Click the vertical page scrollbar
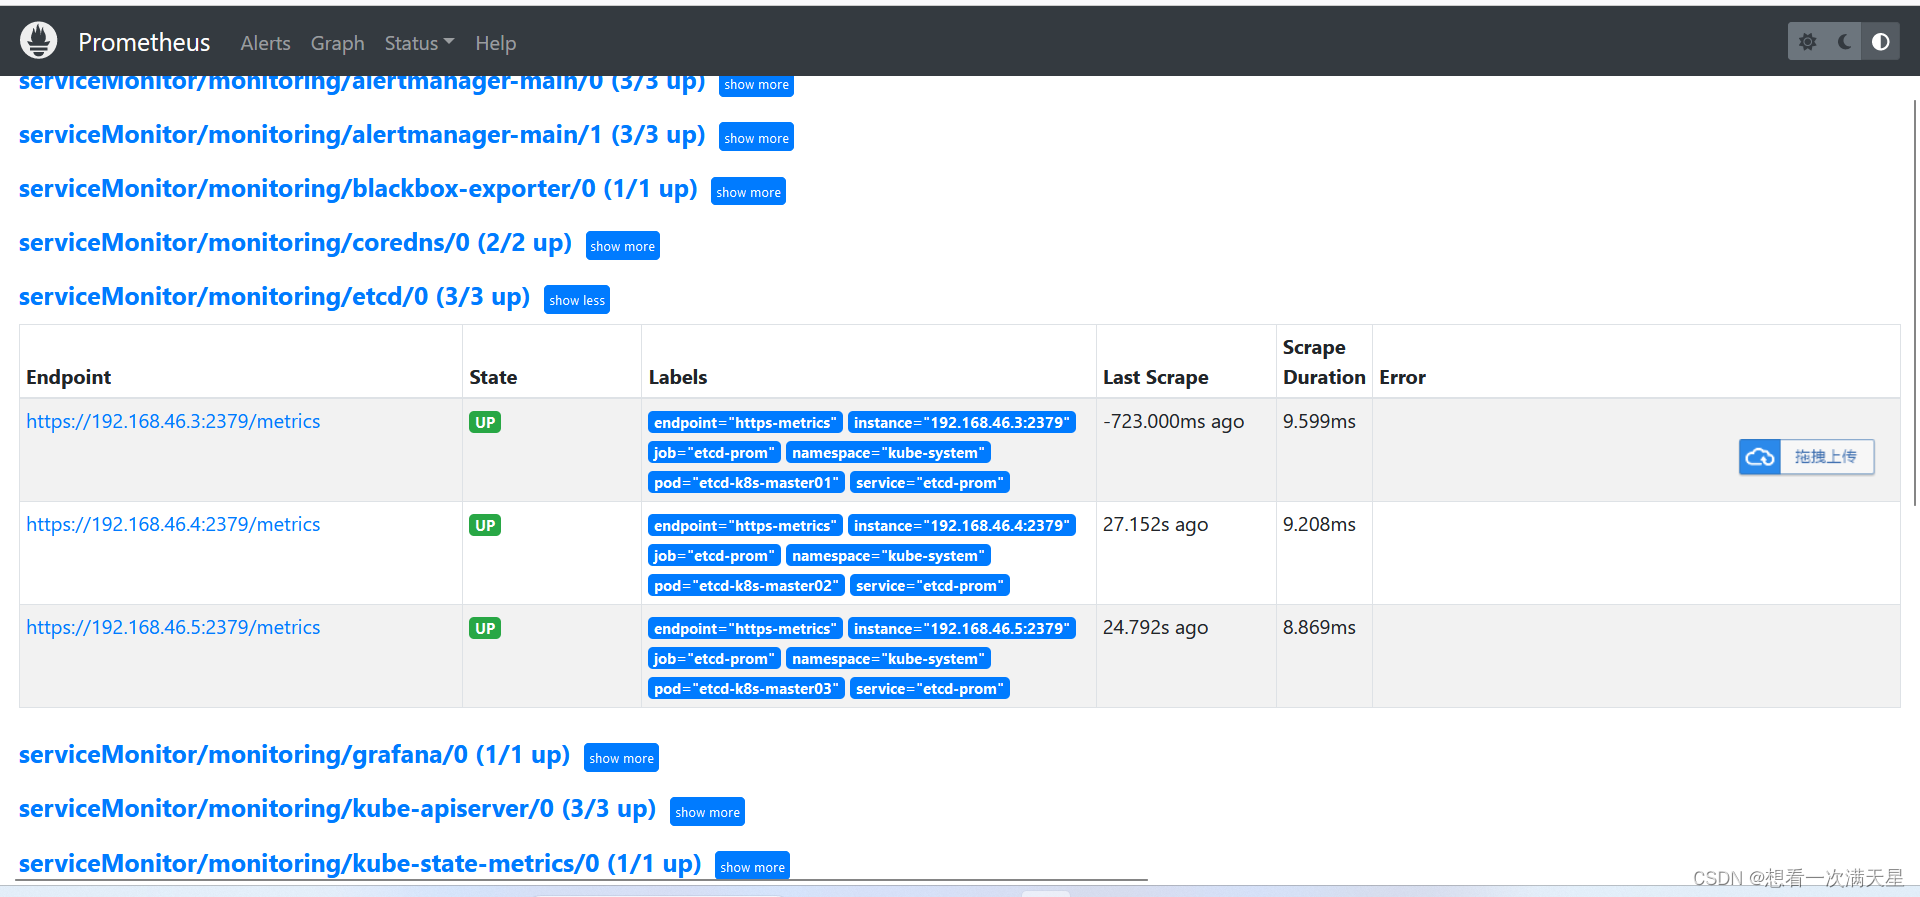 (x=1914, y=303)
